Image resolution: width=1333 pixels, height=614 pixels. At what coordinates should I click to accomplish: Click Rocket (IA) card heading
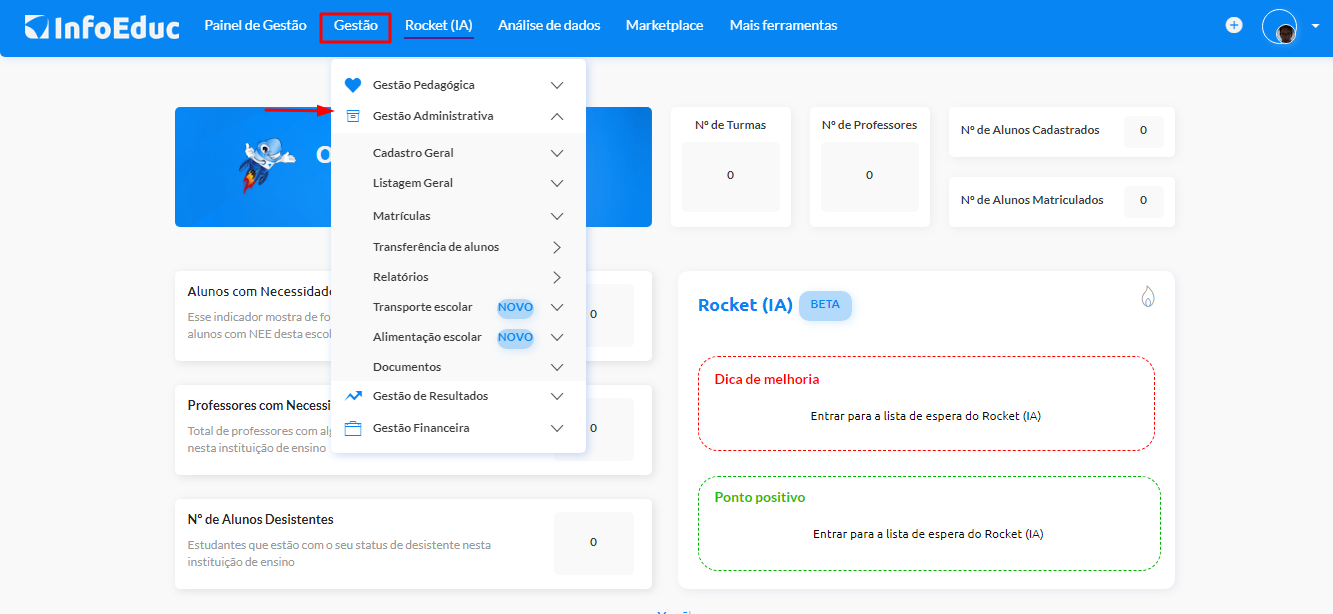(x=745, y=305)
